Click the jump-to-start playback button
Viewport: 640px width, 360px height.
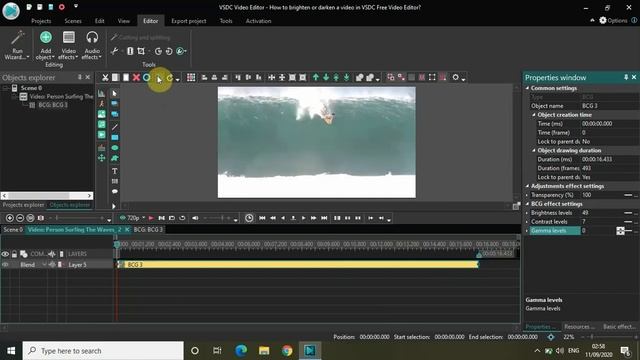pos(262,218)
